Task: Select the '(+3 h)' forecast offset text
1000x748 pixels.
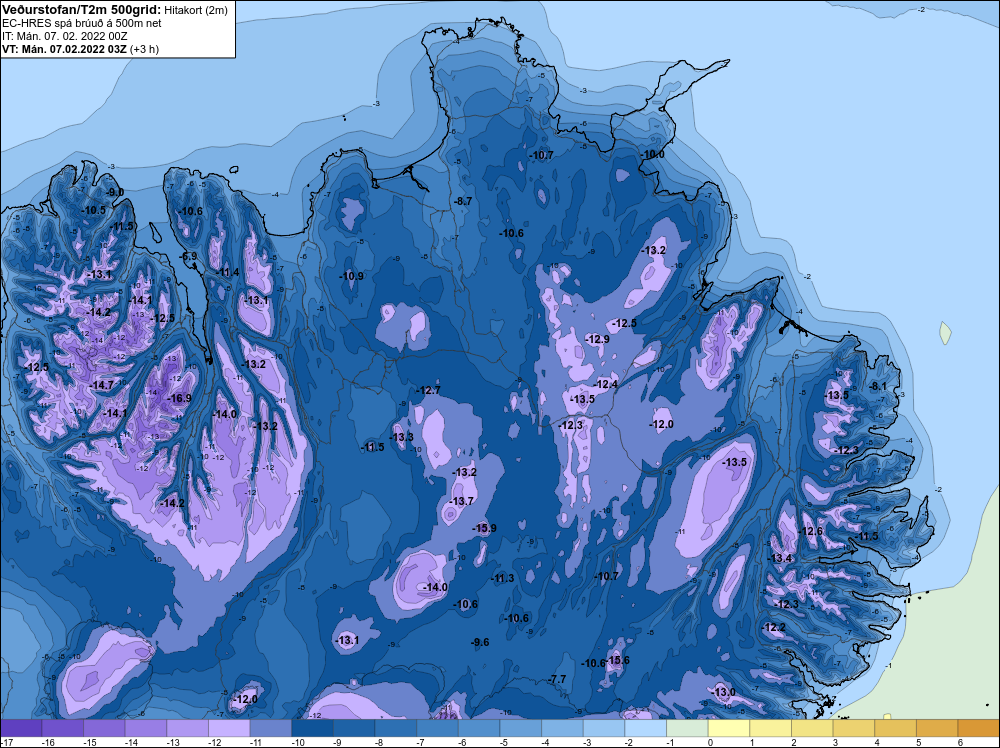Action: pos(144,49)
